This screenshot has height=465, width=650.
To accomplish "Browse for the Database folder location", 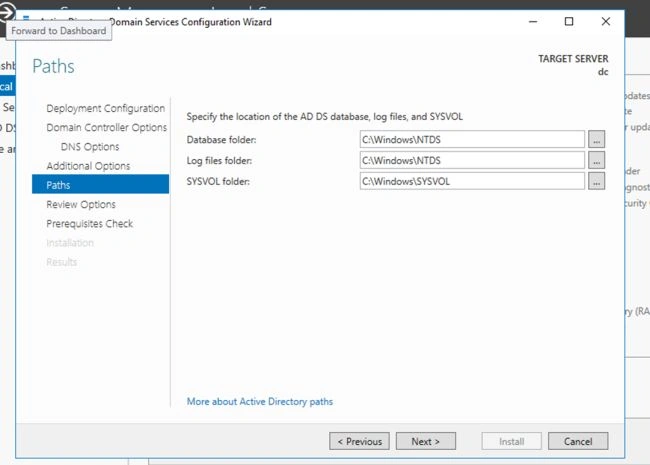I will coord(596,140).
